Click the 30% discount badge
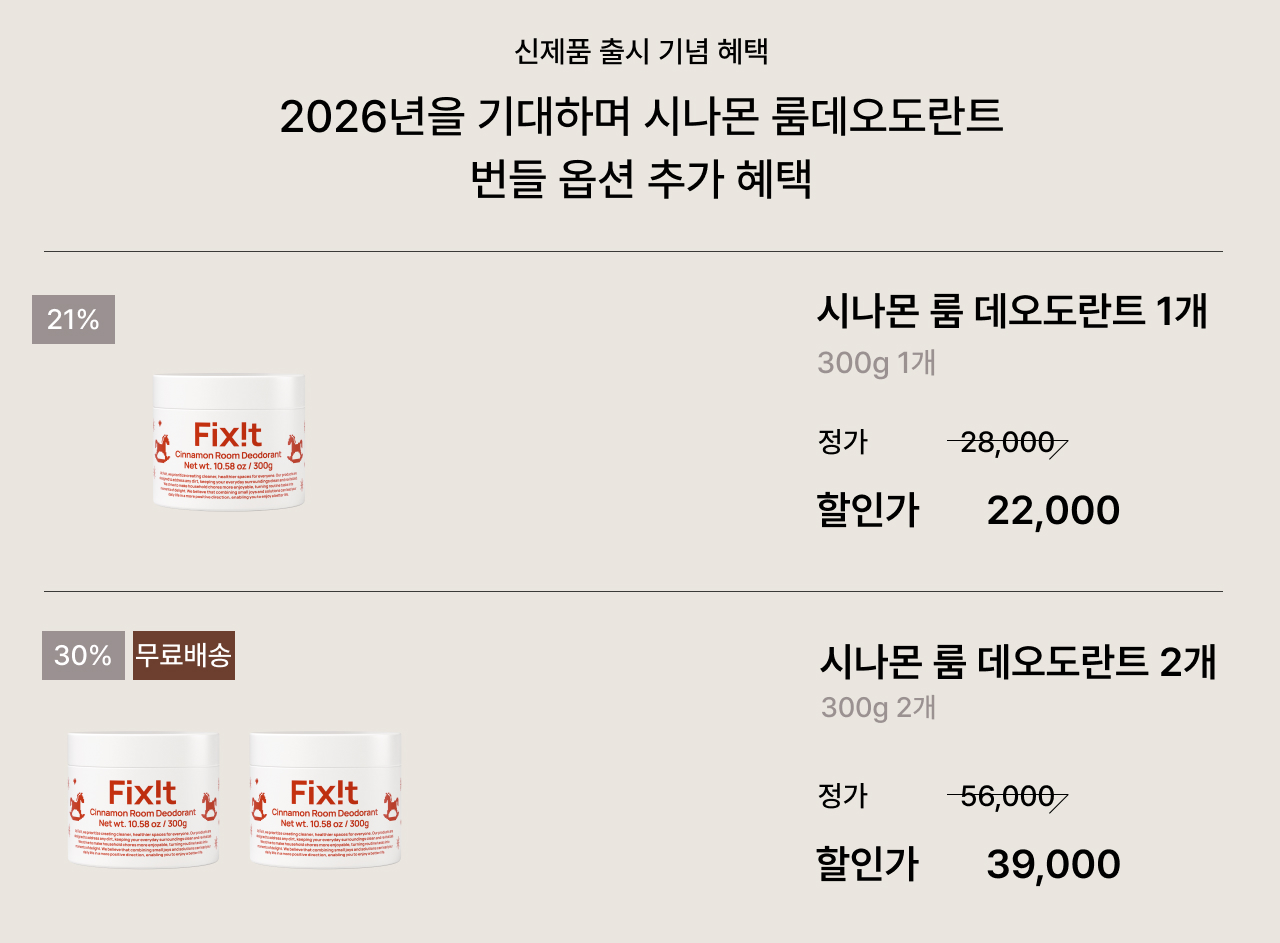Image resolution: width=1280 pixels, height=943 pixels. (x=83, y=656)
